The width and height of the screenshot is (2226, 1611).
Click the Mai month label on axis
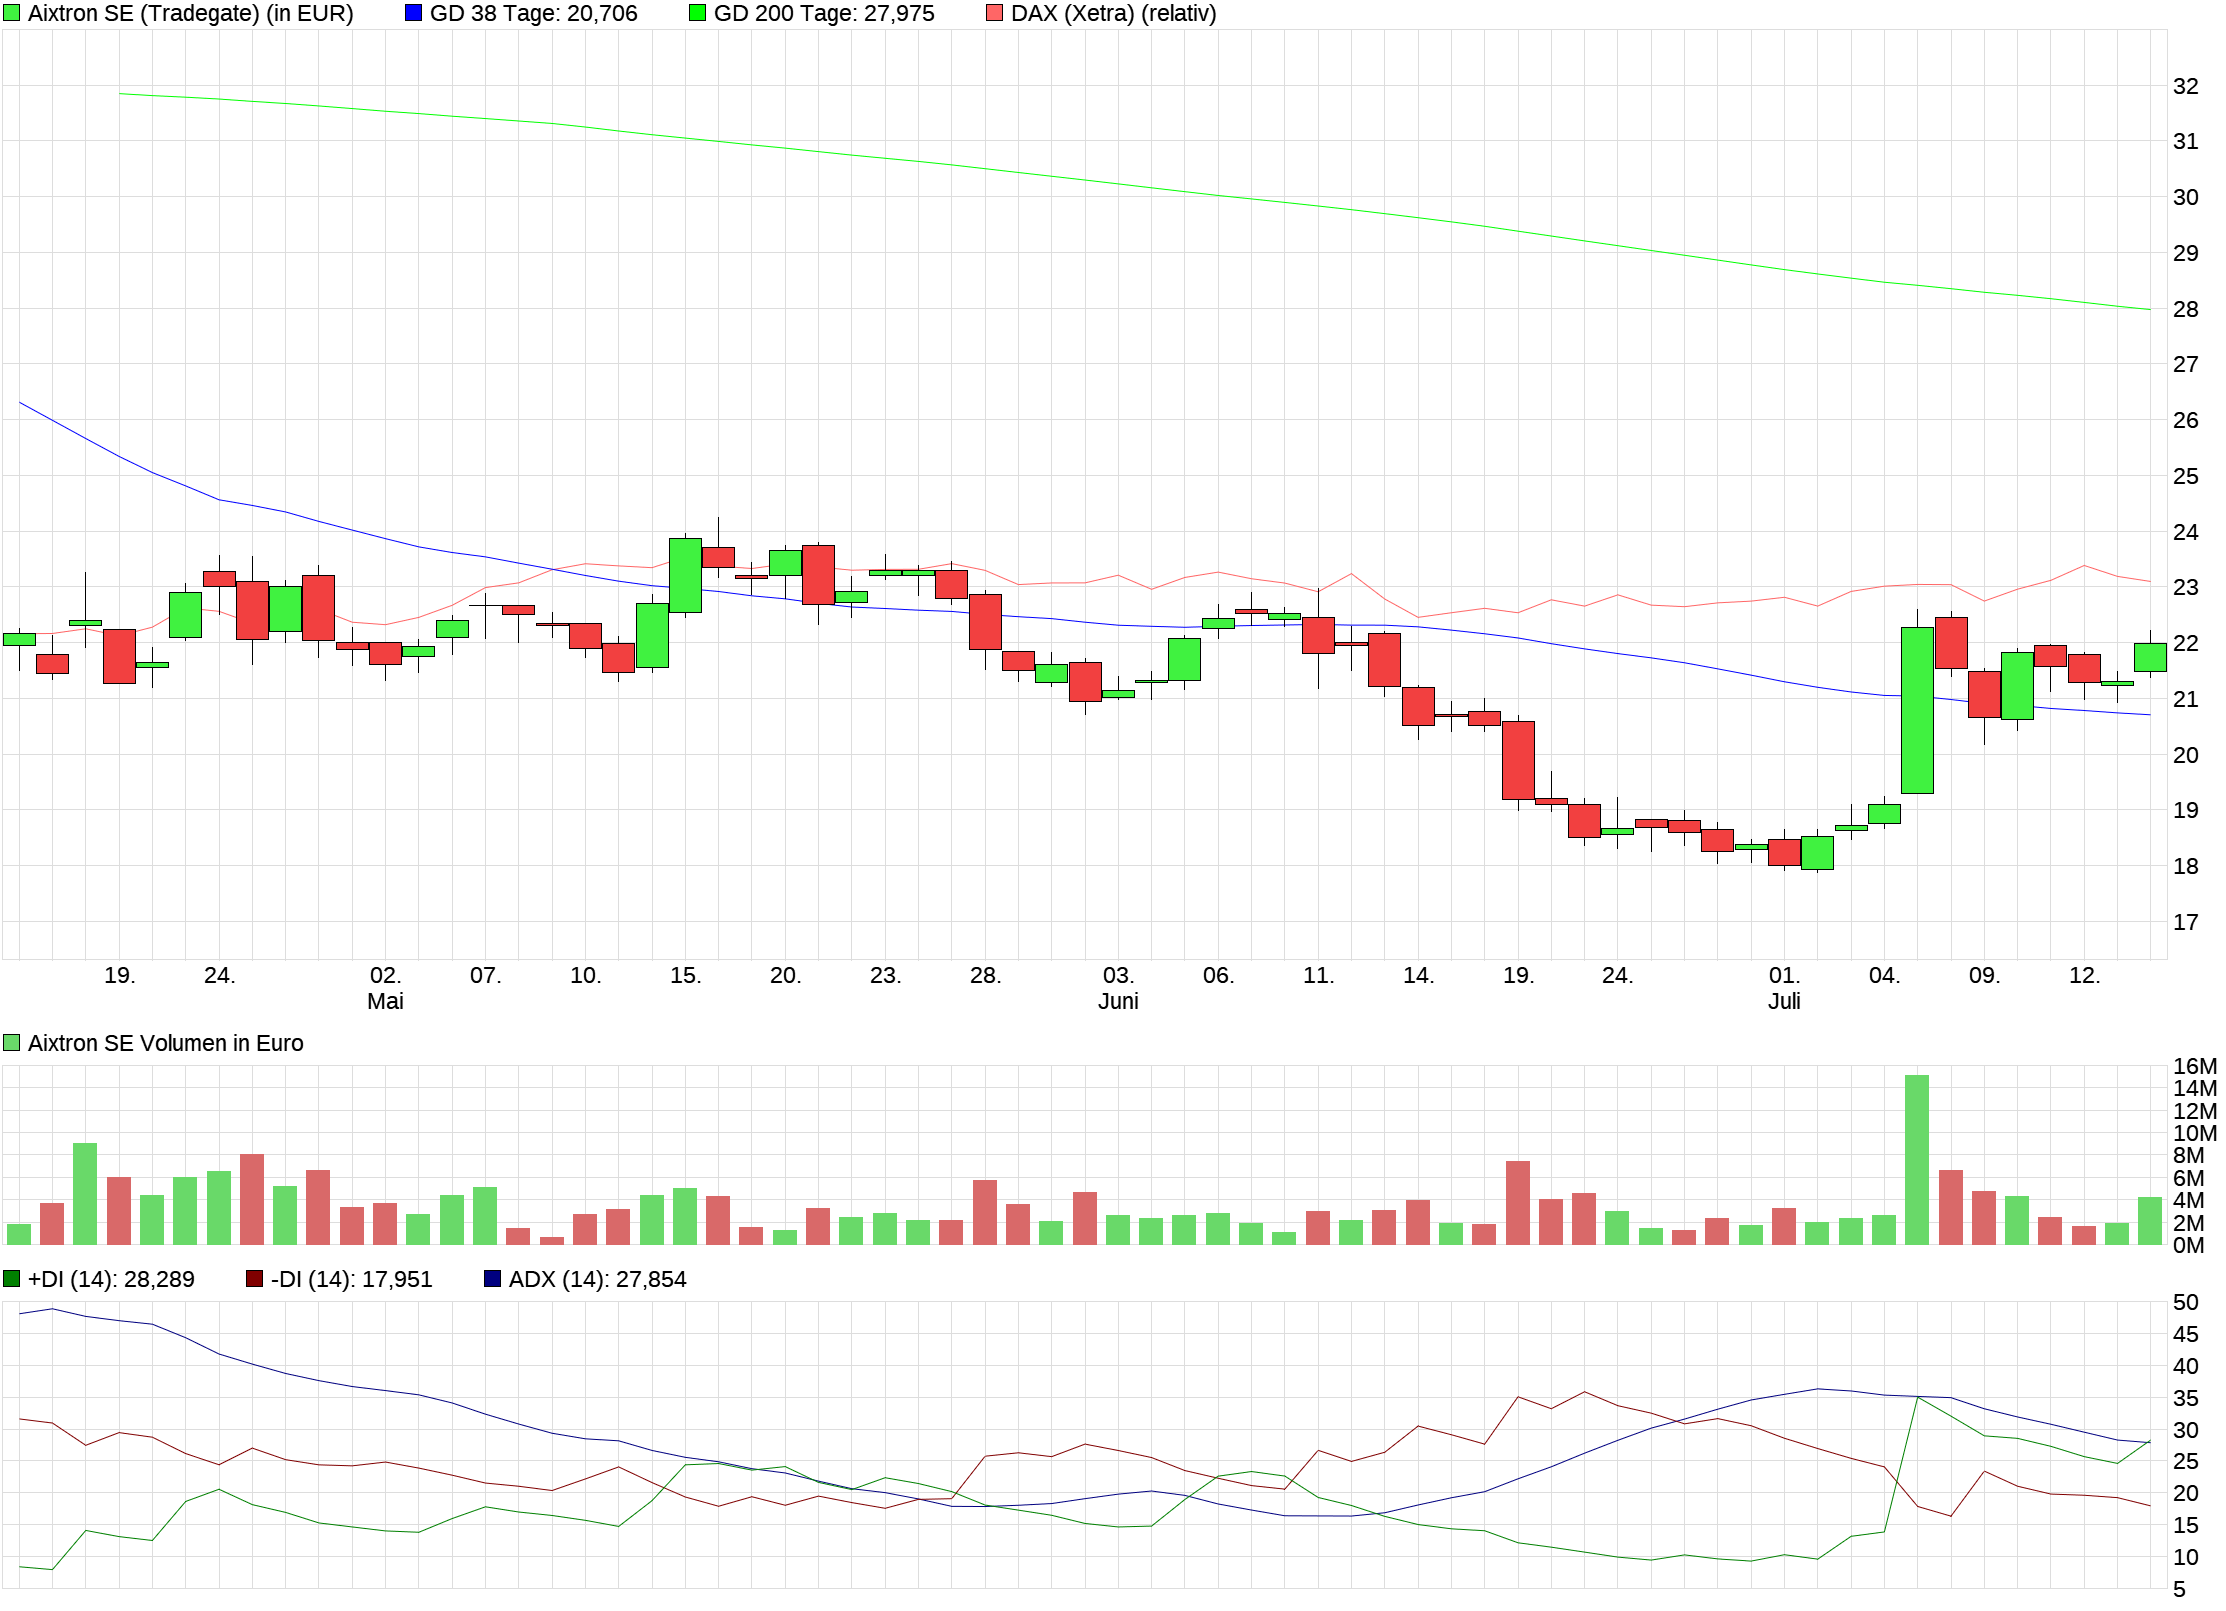[x=385, y=1001]
